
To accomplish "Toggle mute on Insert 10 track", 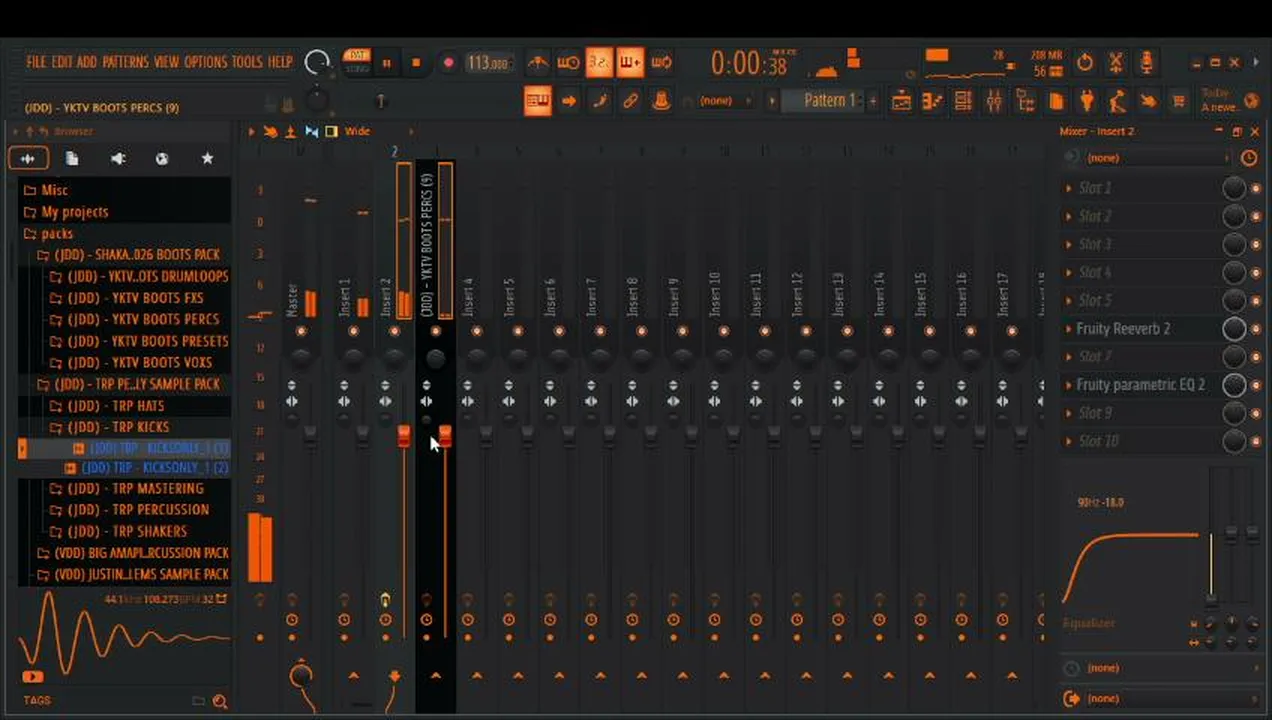I will tap(723, 331).
